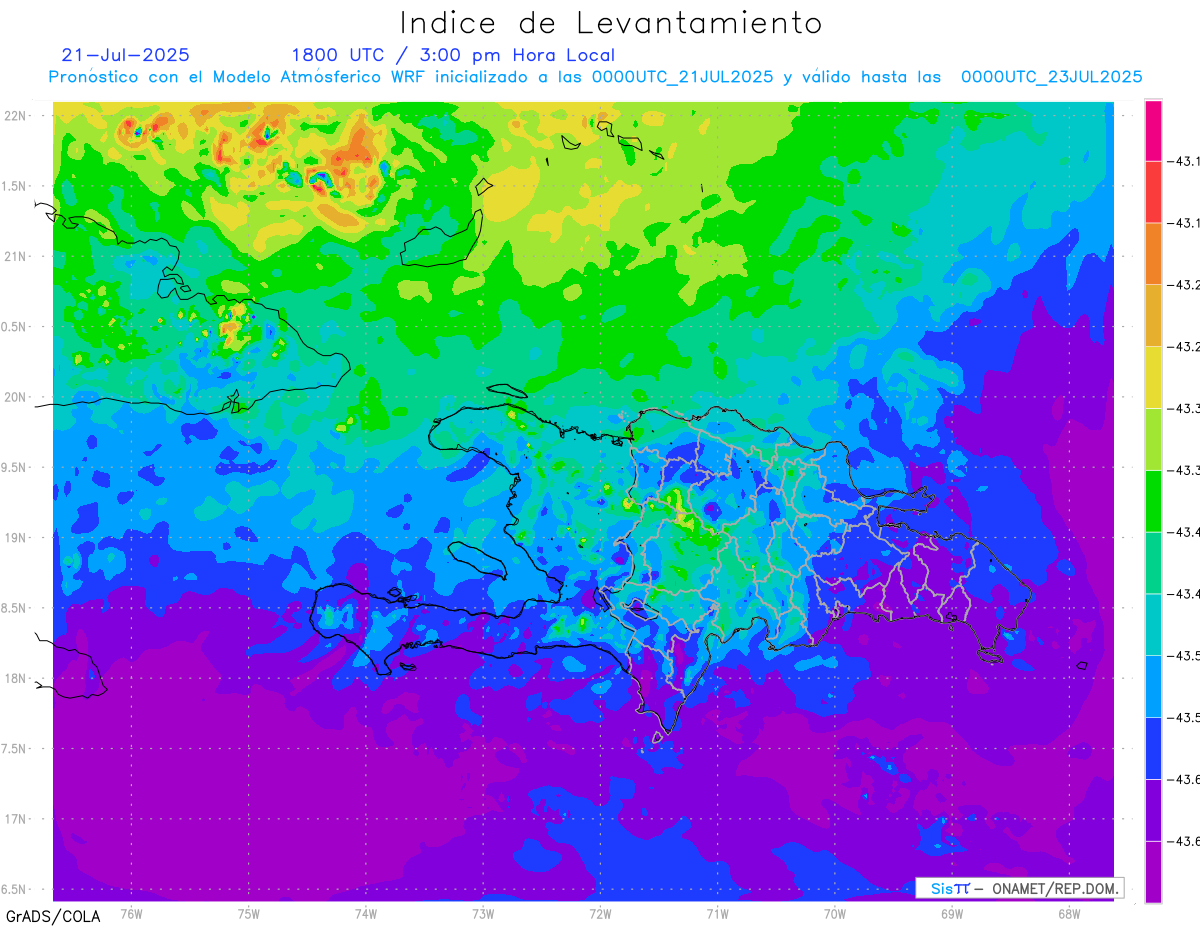Select the date text '21-Jul-2025'
This screenshot has height=927, width=1200.
[125, 55]
